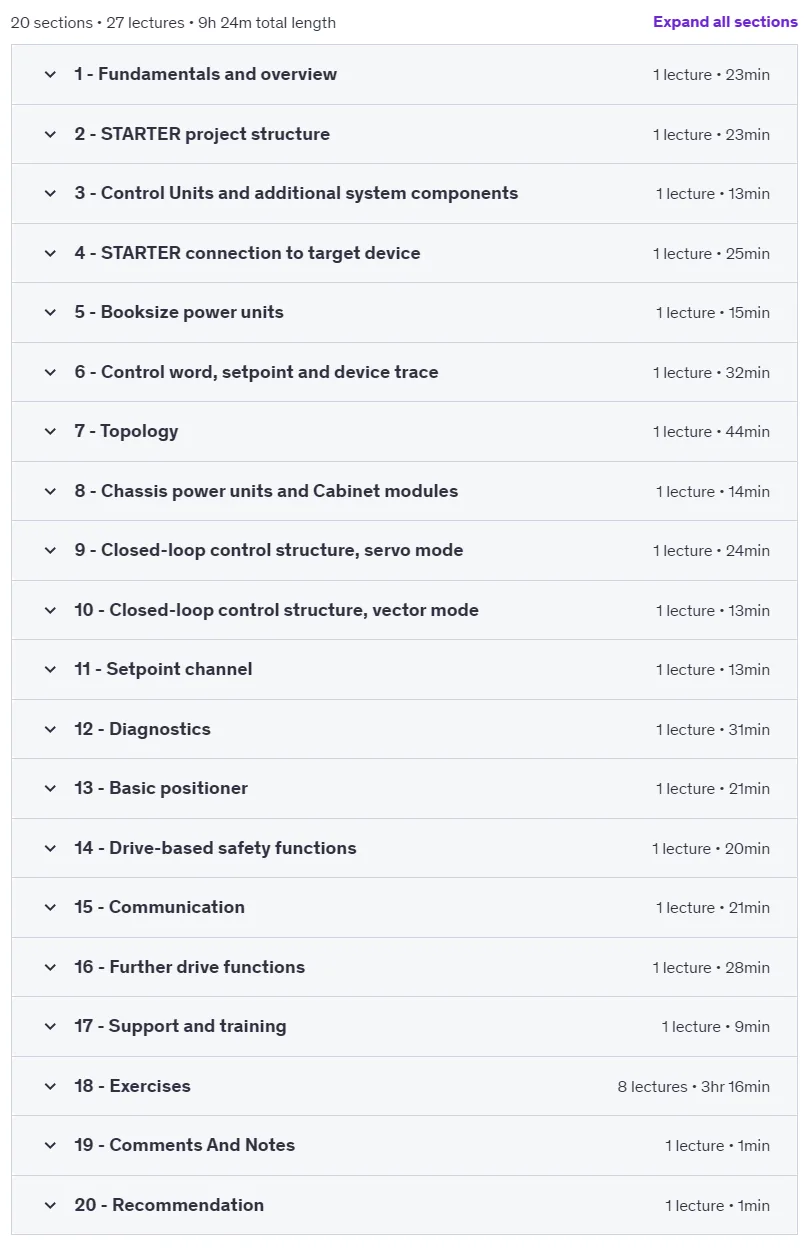Expand chevron beside Control Units section
The width and height of the screenshot is (808, 1248).
pyautogui.click(x=50, y=193)
